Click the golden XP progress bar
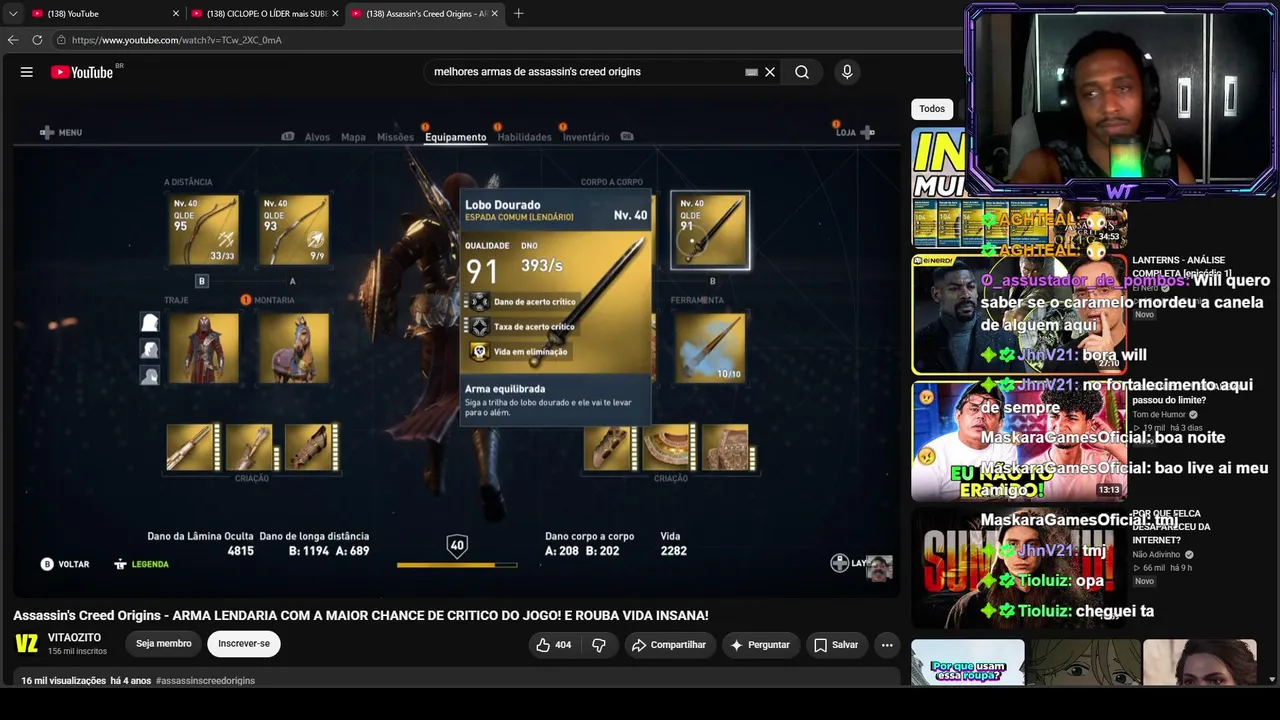The image size is (1280, 720). 457,565
